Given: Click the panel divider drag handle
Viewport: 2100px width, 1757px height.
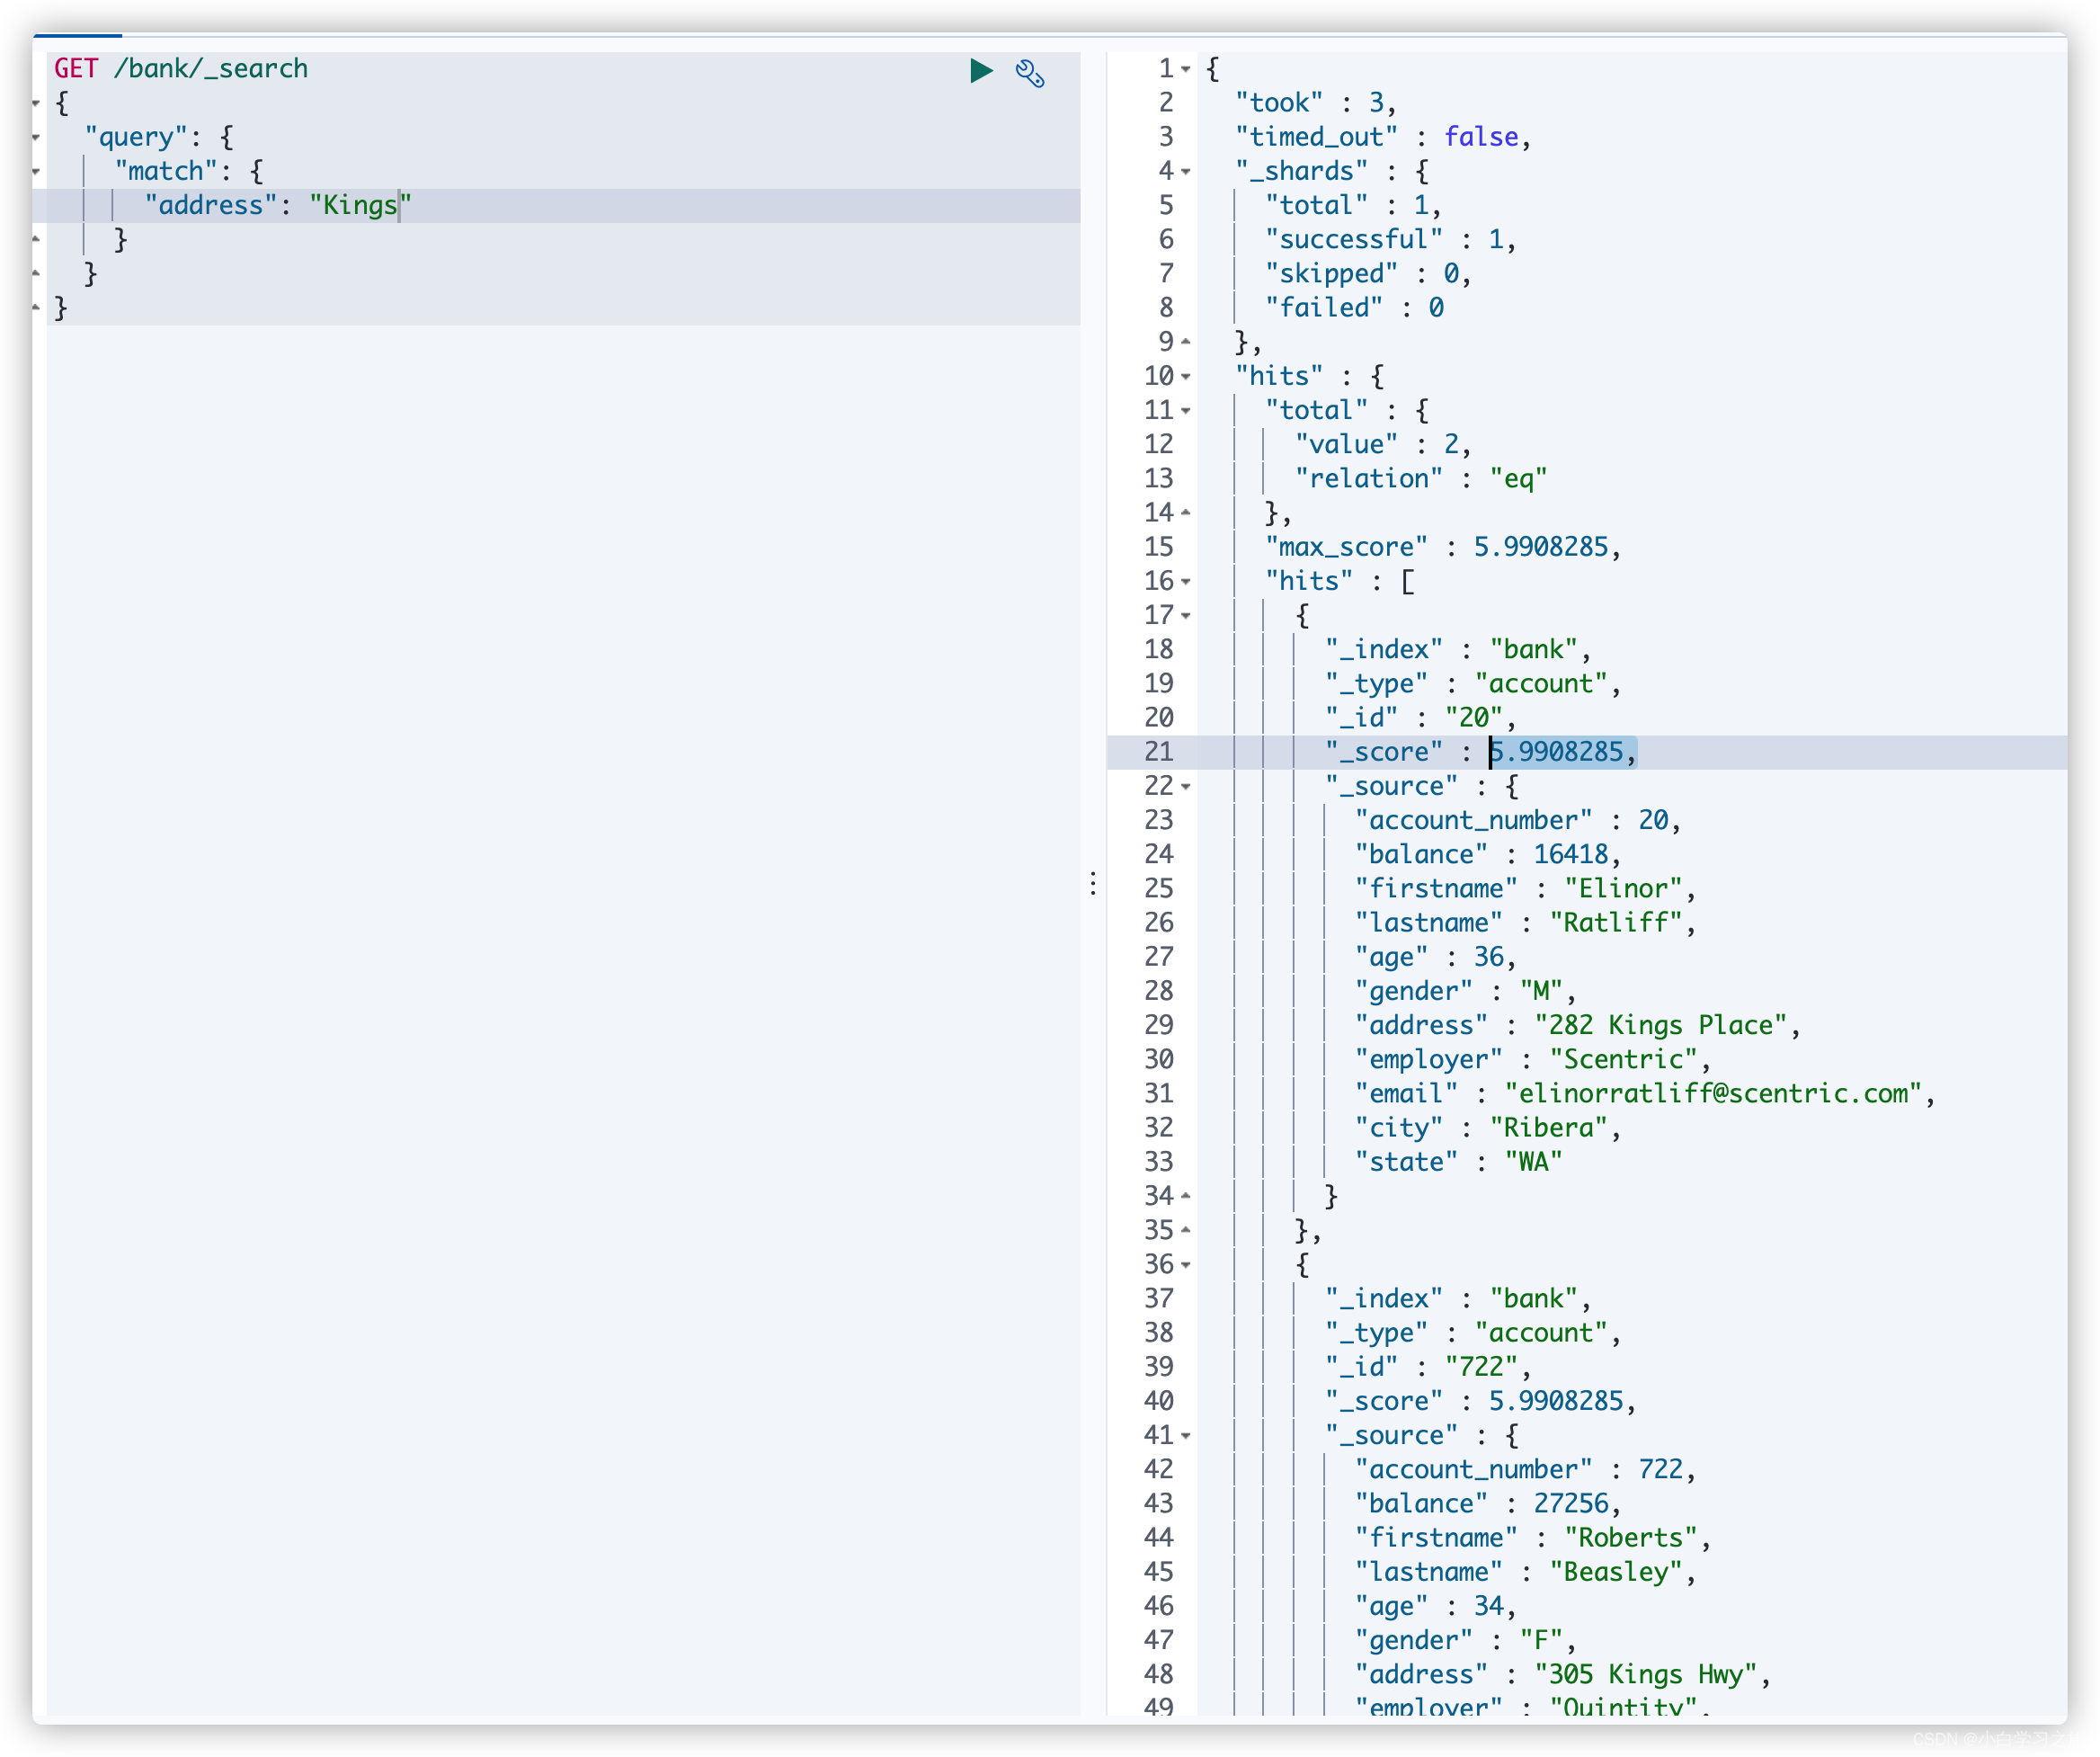Looking at the screenshot, I should pos(1093,883).
